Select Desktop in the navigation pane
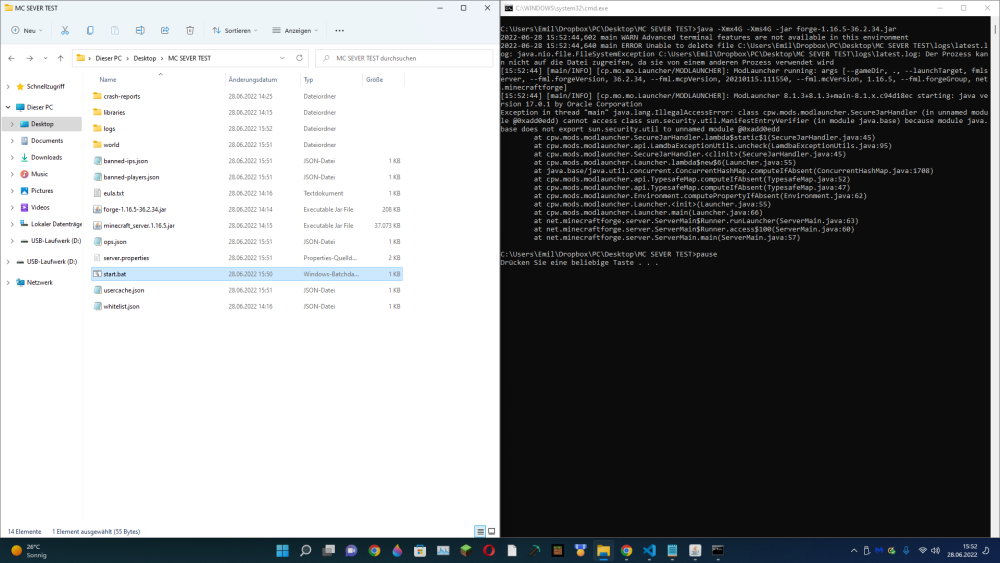This screenshot has width=1000, height=563. click(42, 124)
